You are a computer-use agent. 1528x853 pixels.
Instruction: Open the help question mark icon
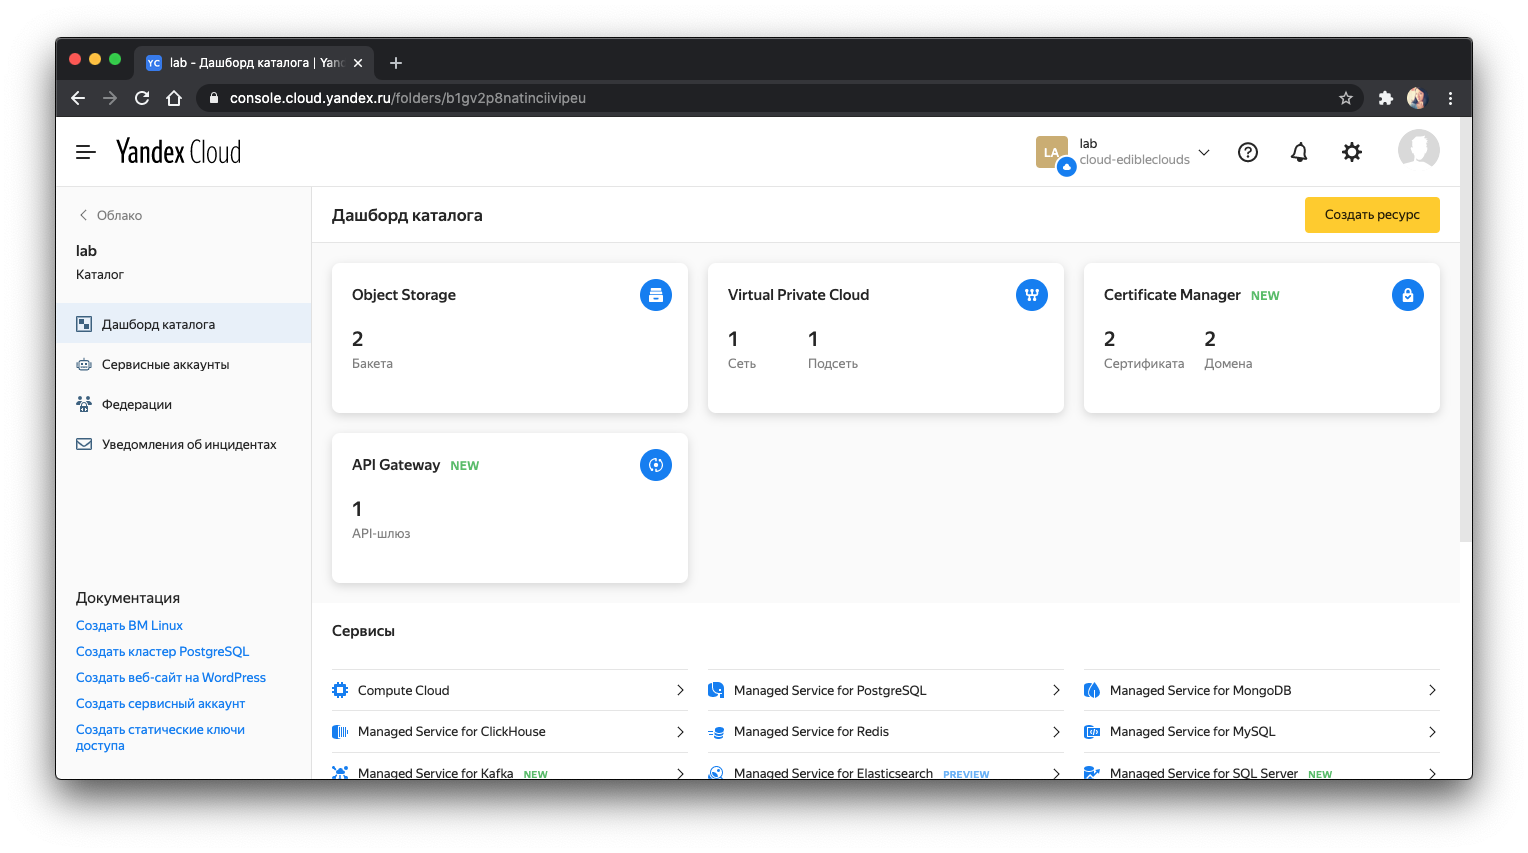click(x=1247, y=152)
